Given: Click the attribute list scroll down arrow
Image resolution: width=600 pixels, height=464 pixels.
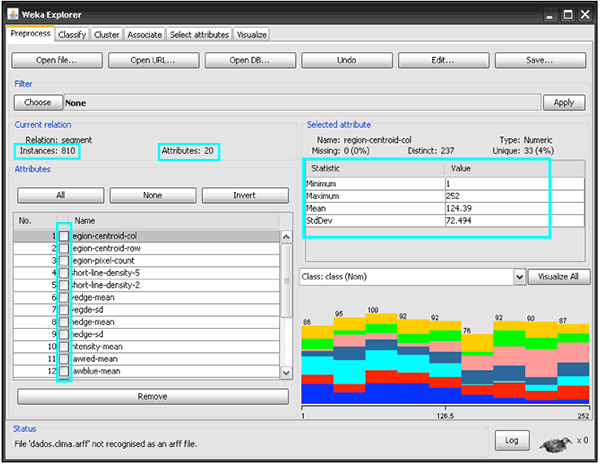Looking at the screenshot, I should (x=286, y=373).
